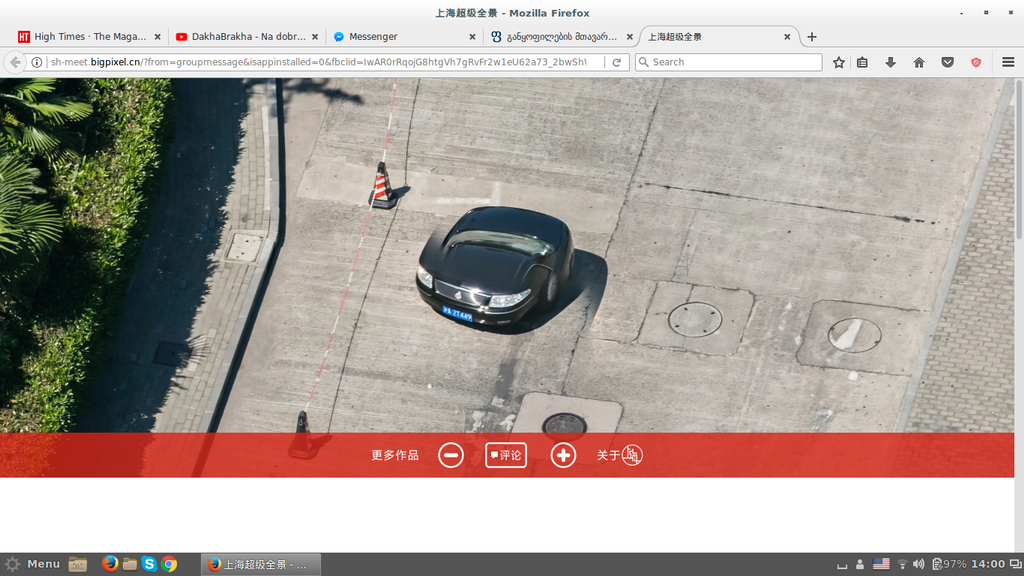1024x576 pixels.
Task: Go to the Firefox home page
Action: [x=918, y=62]
